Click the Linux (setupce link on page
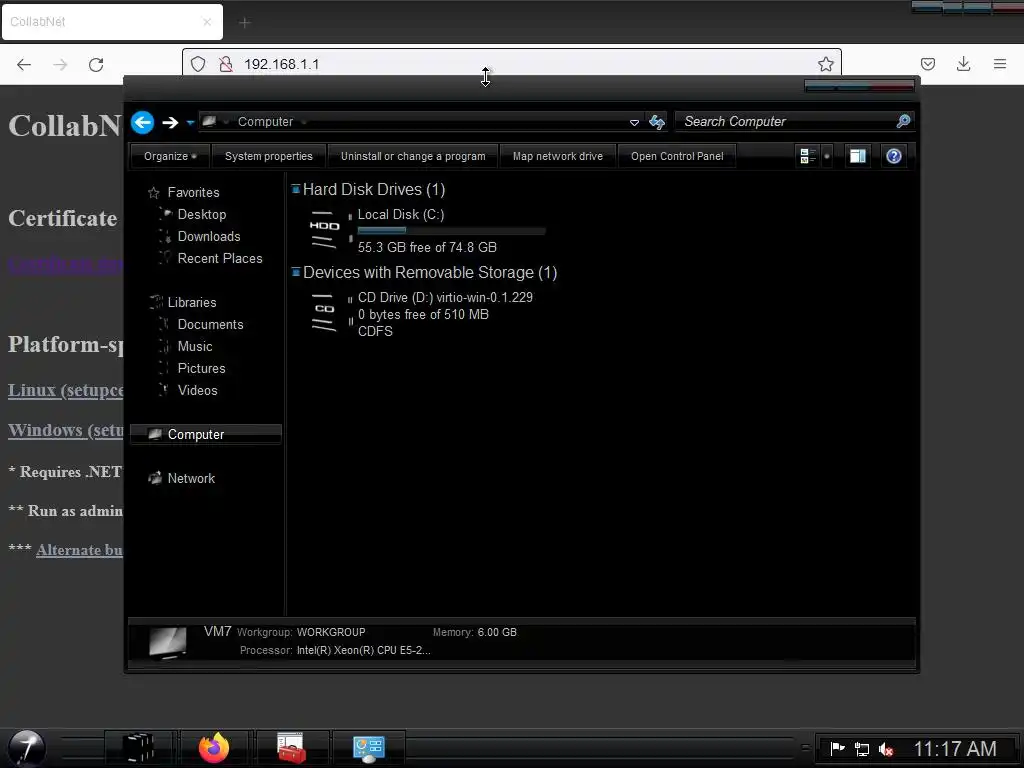 click(x=65, y=391)
